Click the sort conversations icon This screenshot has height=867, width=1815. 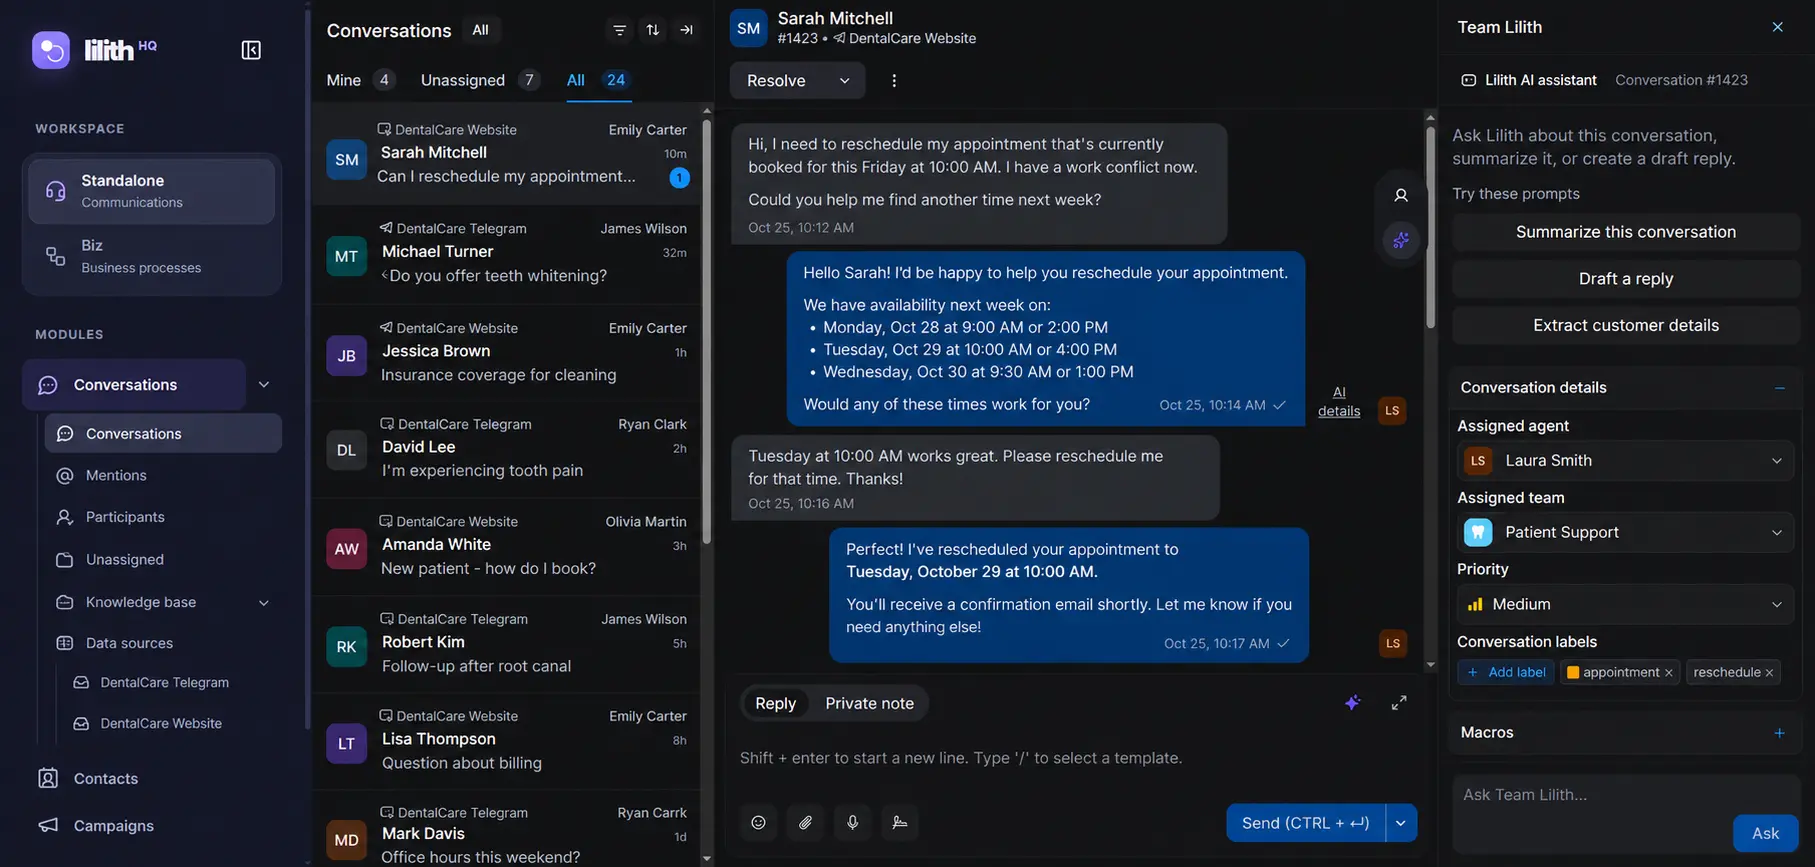click(x=653, y=30)
